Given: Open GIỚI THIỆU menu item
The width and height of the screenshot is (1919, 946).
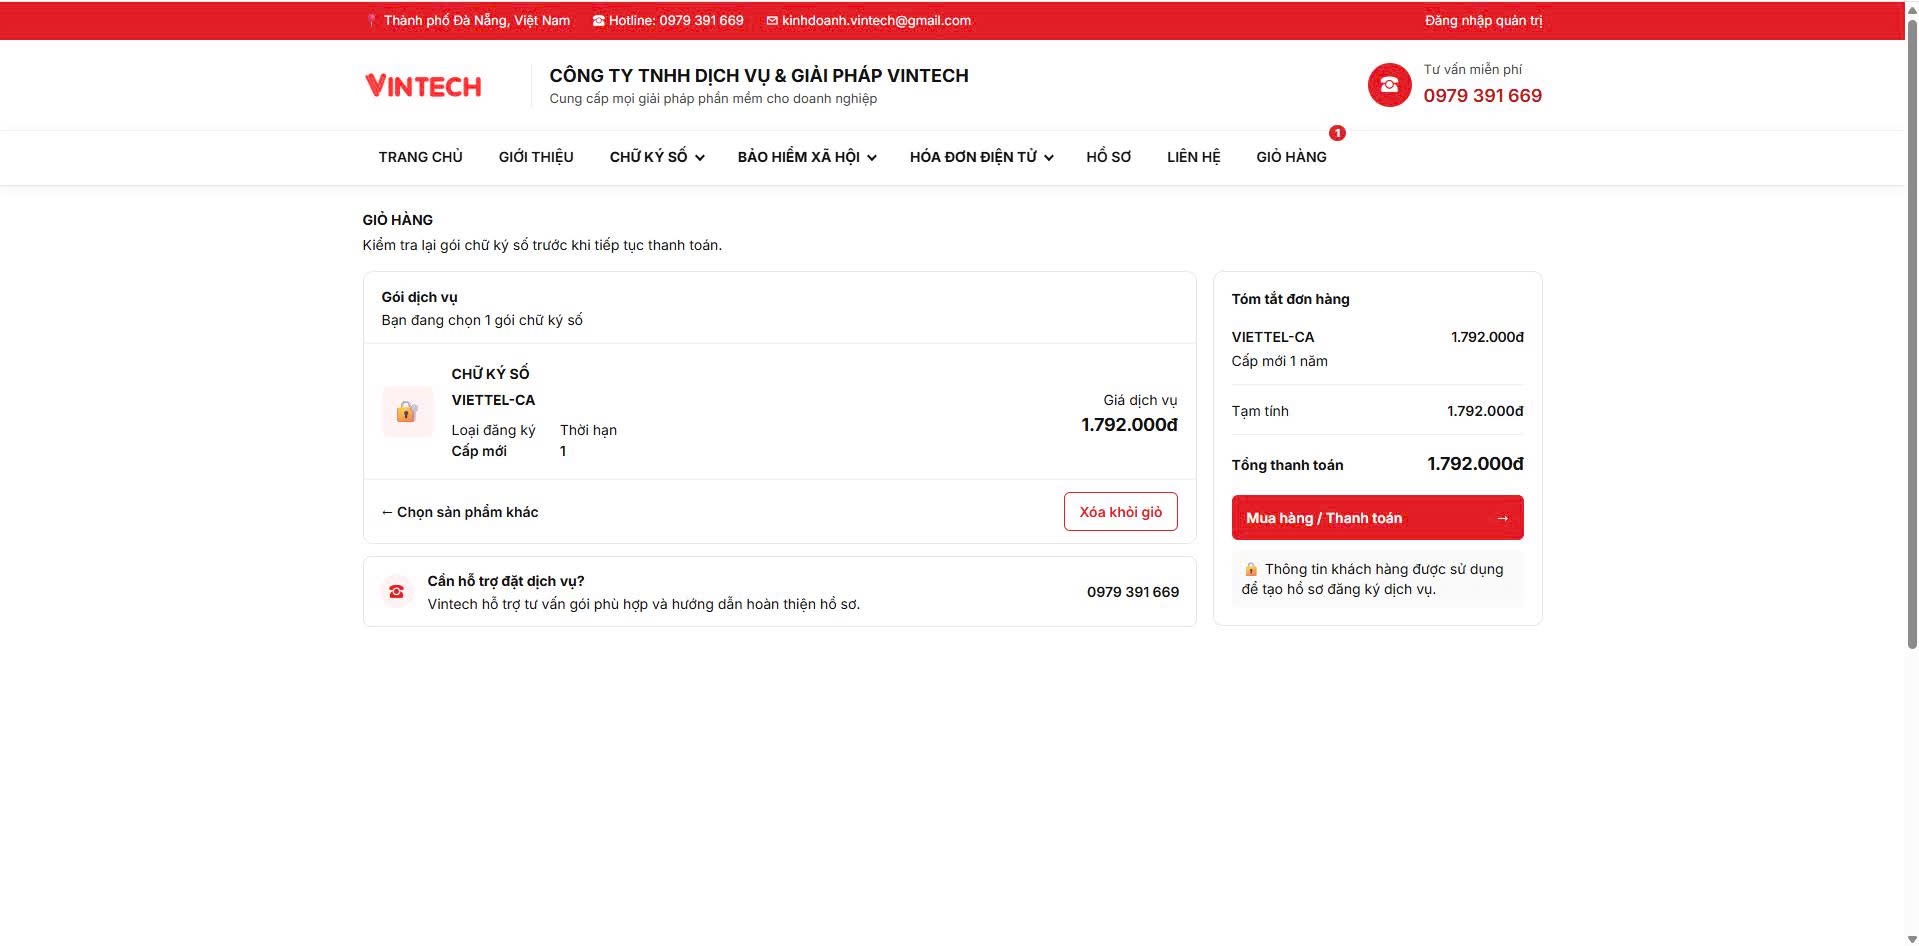Looking at the screenshot, I should click(536, 157).
